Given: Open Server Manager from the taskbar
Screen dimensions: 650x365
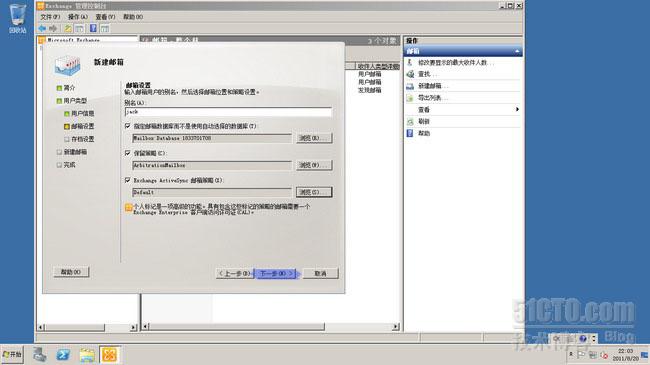Looking at the screenshot, I should tap(40, 355).
